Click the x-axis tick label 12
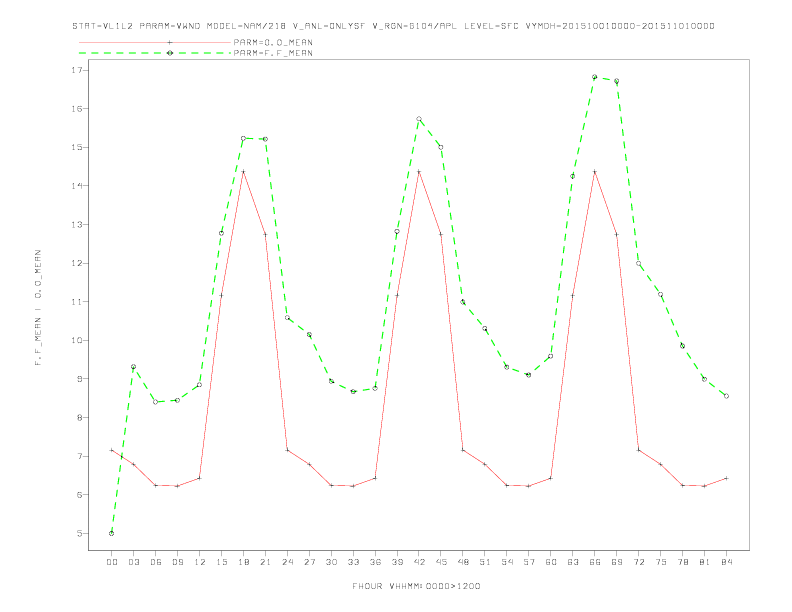This screenshot has width=792, height=612. point(200,562)
